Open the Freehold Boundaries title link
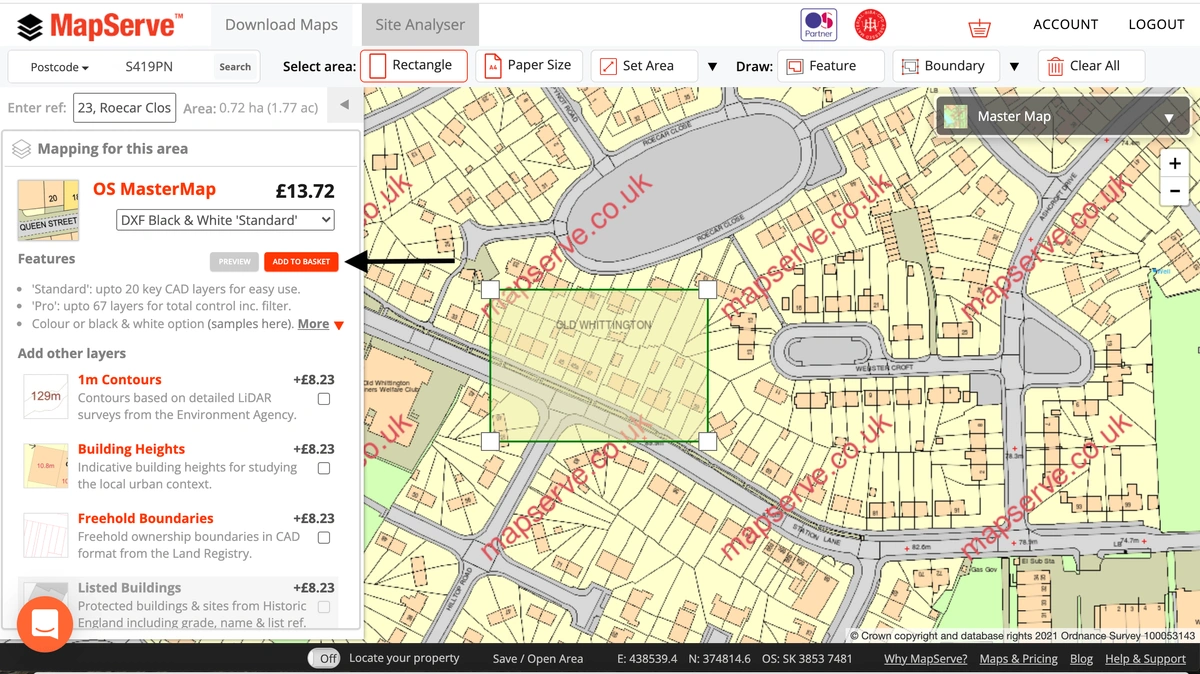This screenshot has height=674, width=1200. pyautogui.click(x=145, y=518)
